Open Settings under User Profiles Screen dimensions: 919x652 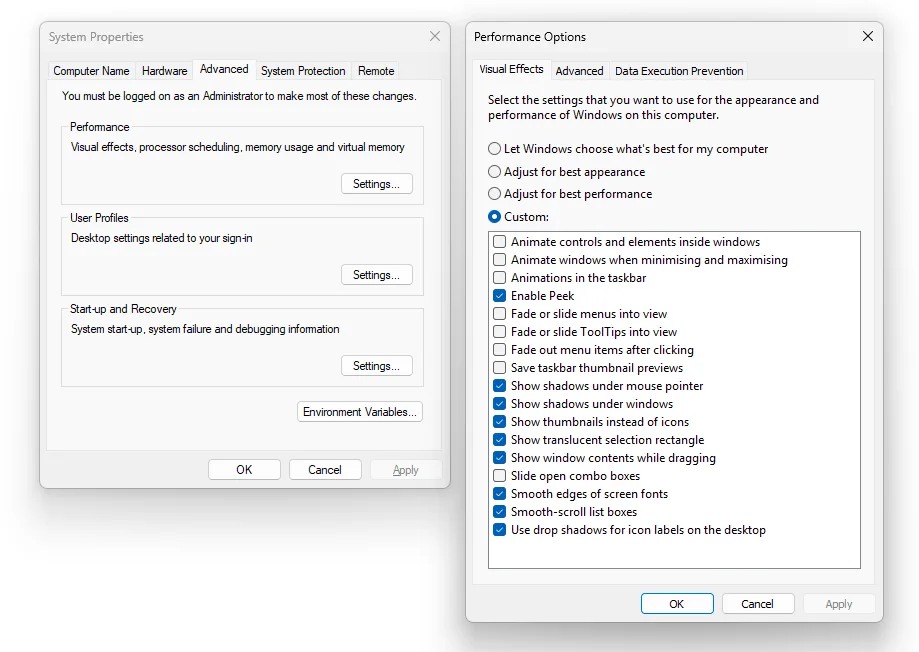tap(377, 274)
